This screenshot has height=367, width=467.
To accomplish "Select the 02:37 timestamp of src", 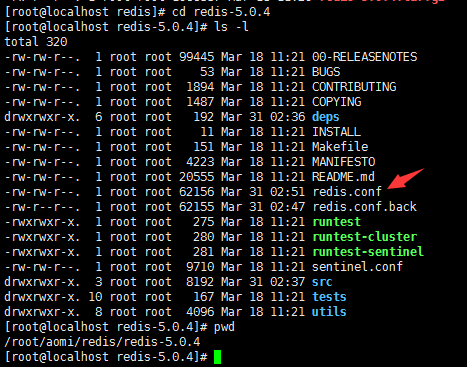I will (x=287, y=282).
